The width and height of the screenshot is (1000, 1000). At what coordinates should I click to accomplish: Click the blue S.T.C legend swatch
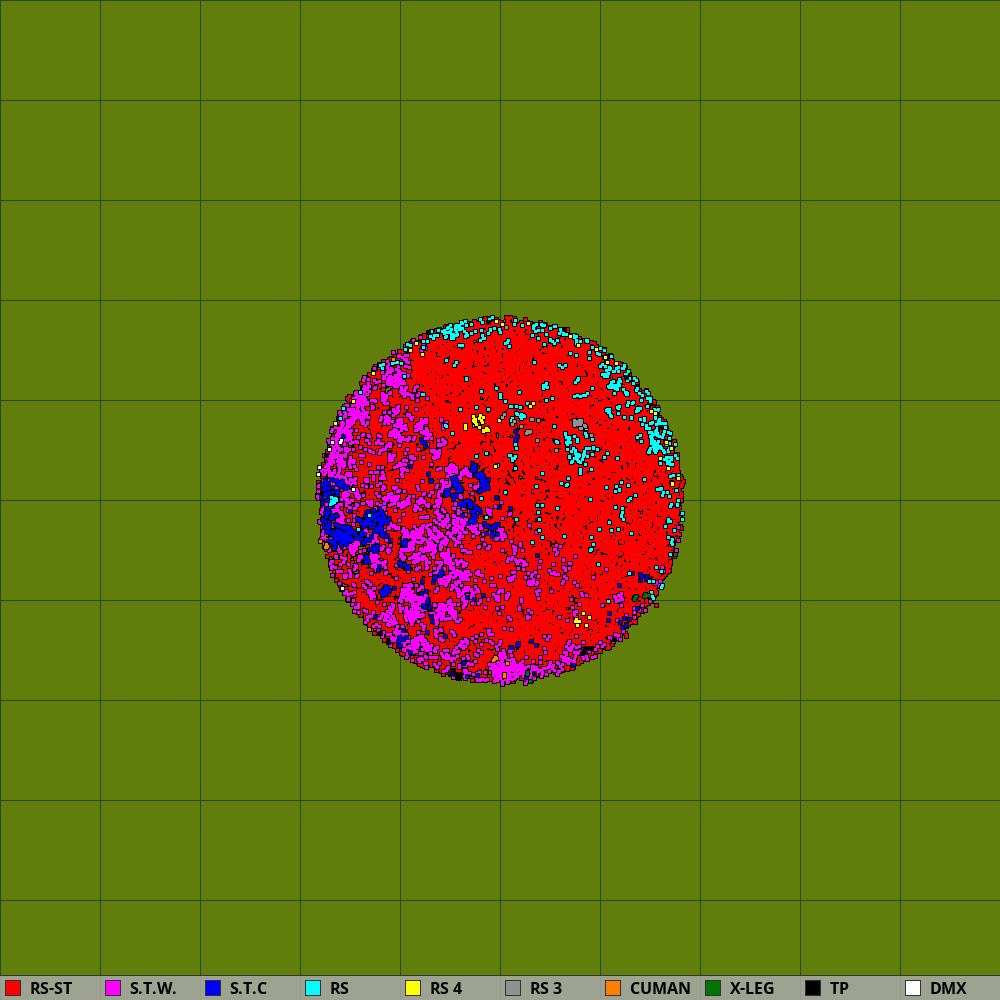point(213,988)
